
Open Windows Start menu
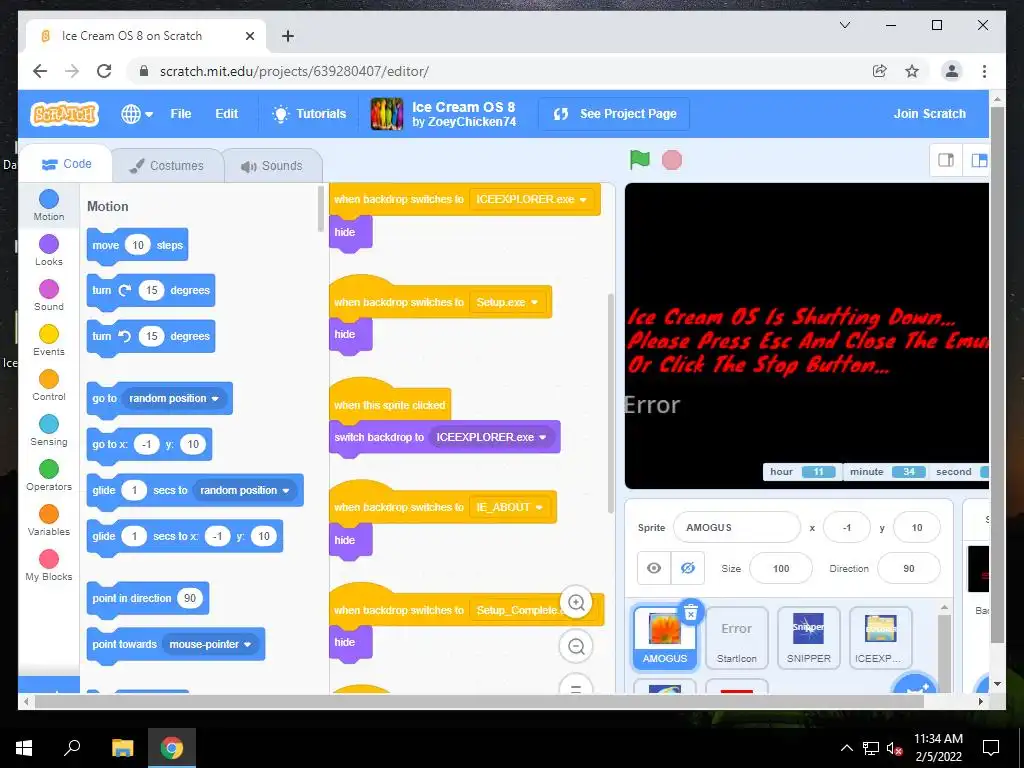pos(24,748)
